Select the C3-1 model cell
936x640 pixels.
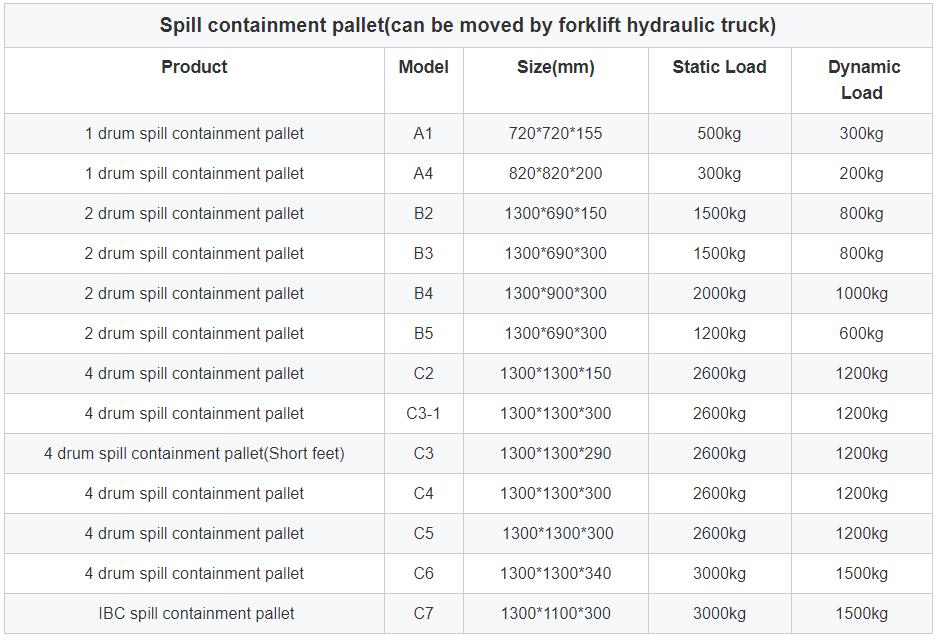pos(423,413)
